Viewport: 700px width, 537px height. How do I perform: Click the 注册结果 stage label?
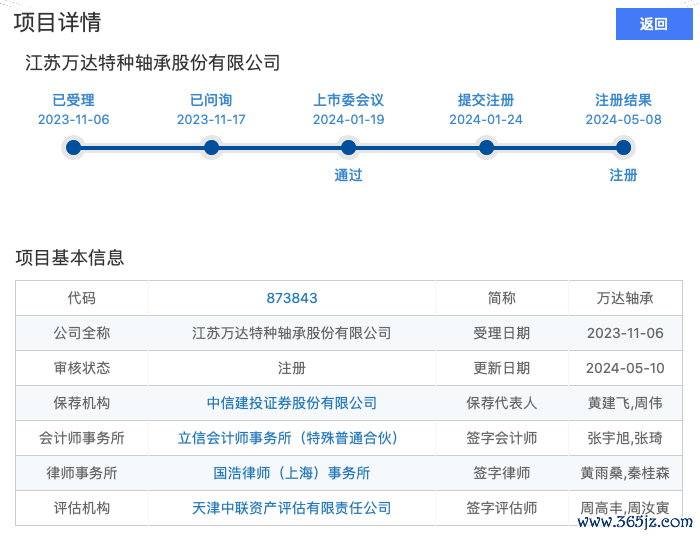(x=624, y=100)
